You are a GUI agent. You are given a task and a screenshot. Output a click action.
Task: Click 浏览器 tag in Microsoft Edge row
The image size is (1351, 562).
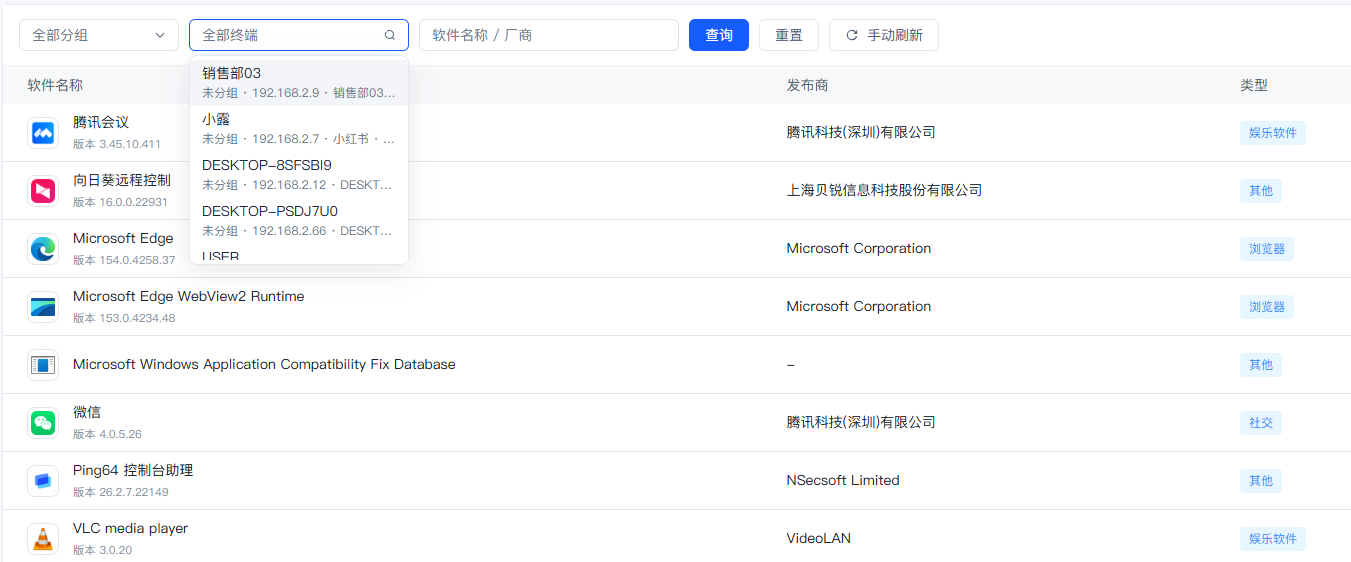coord(1267,249)
